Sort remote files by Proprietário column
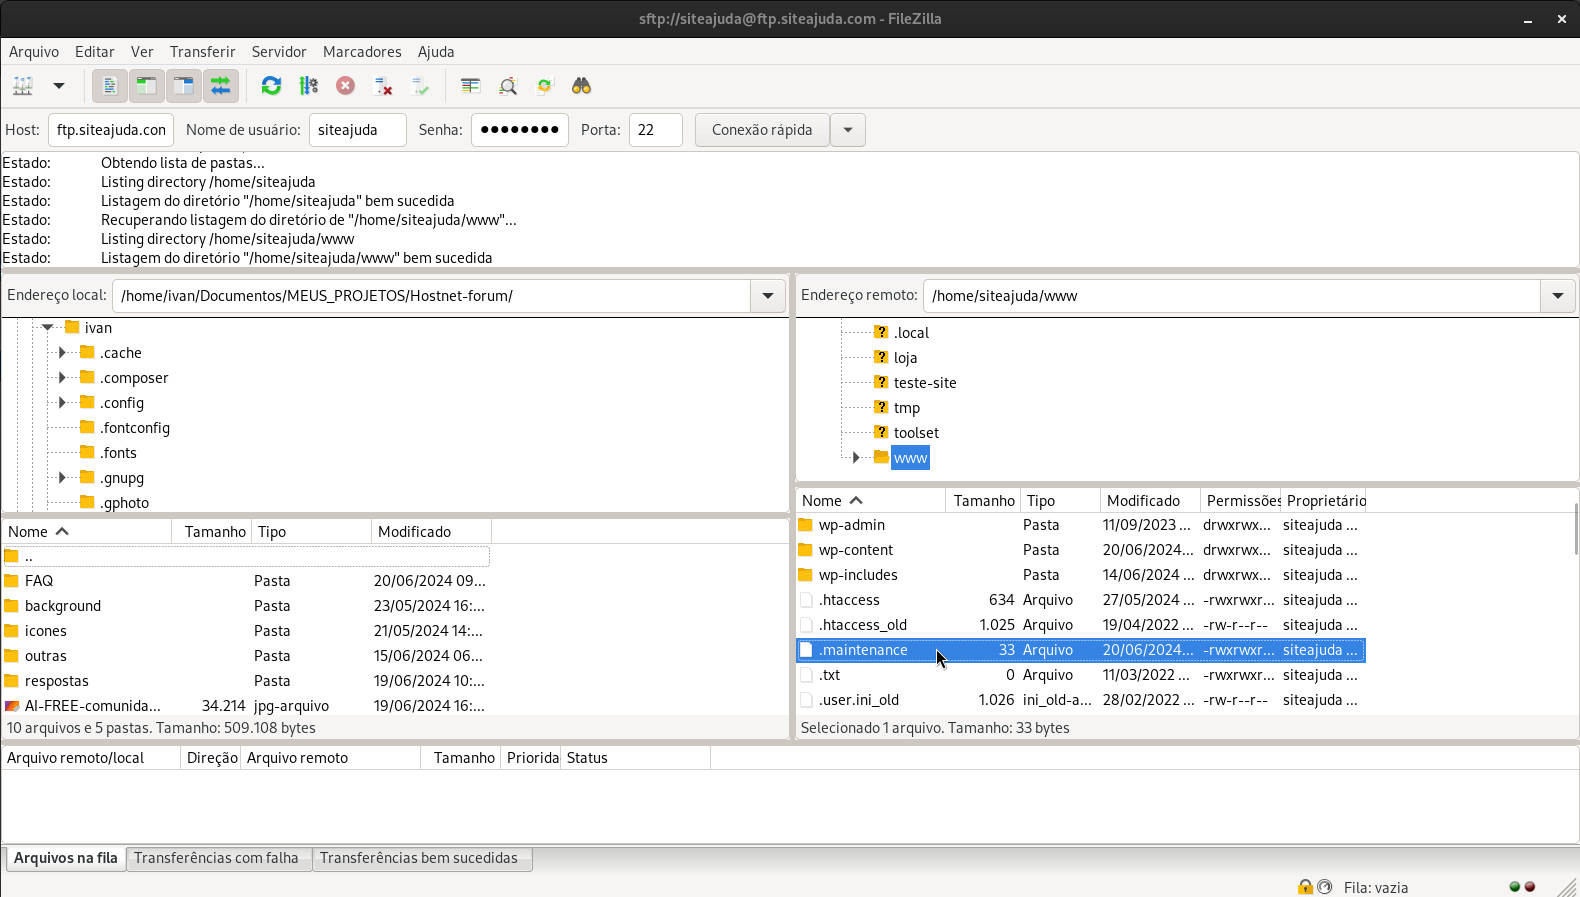This screenshot has width=1580, height=897. [1324, 501]
